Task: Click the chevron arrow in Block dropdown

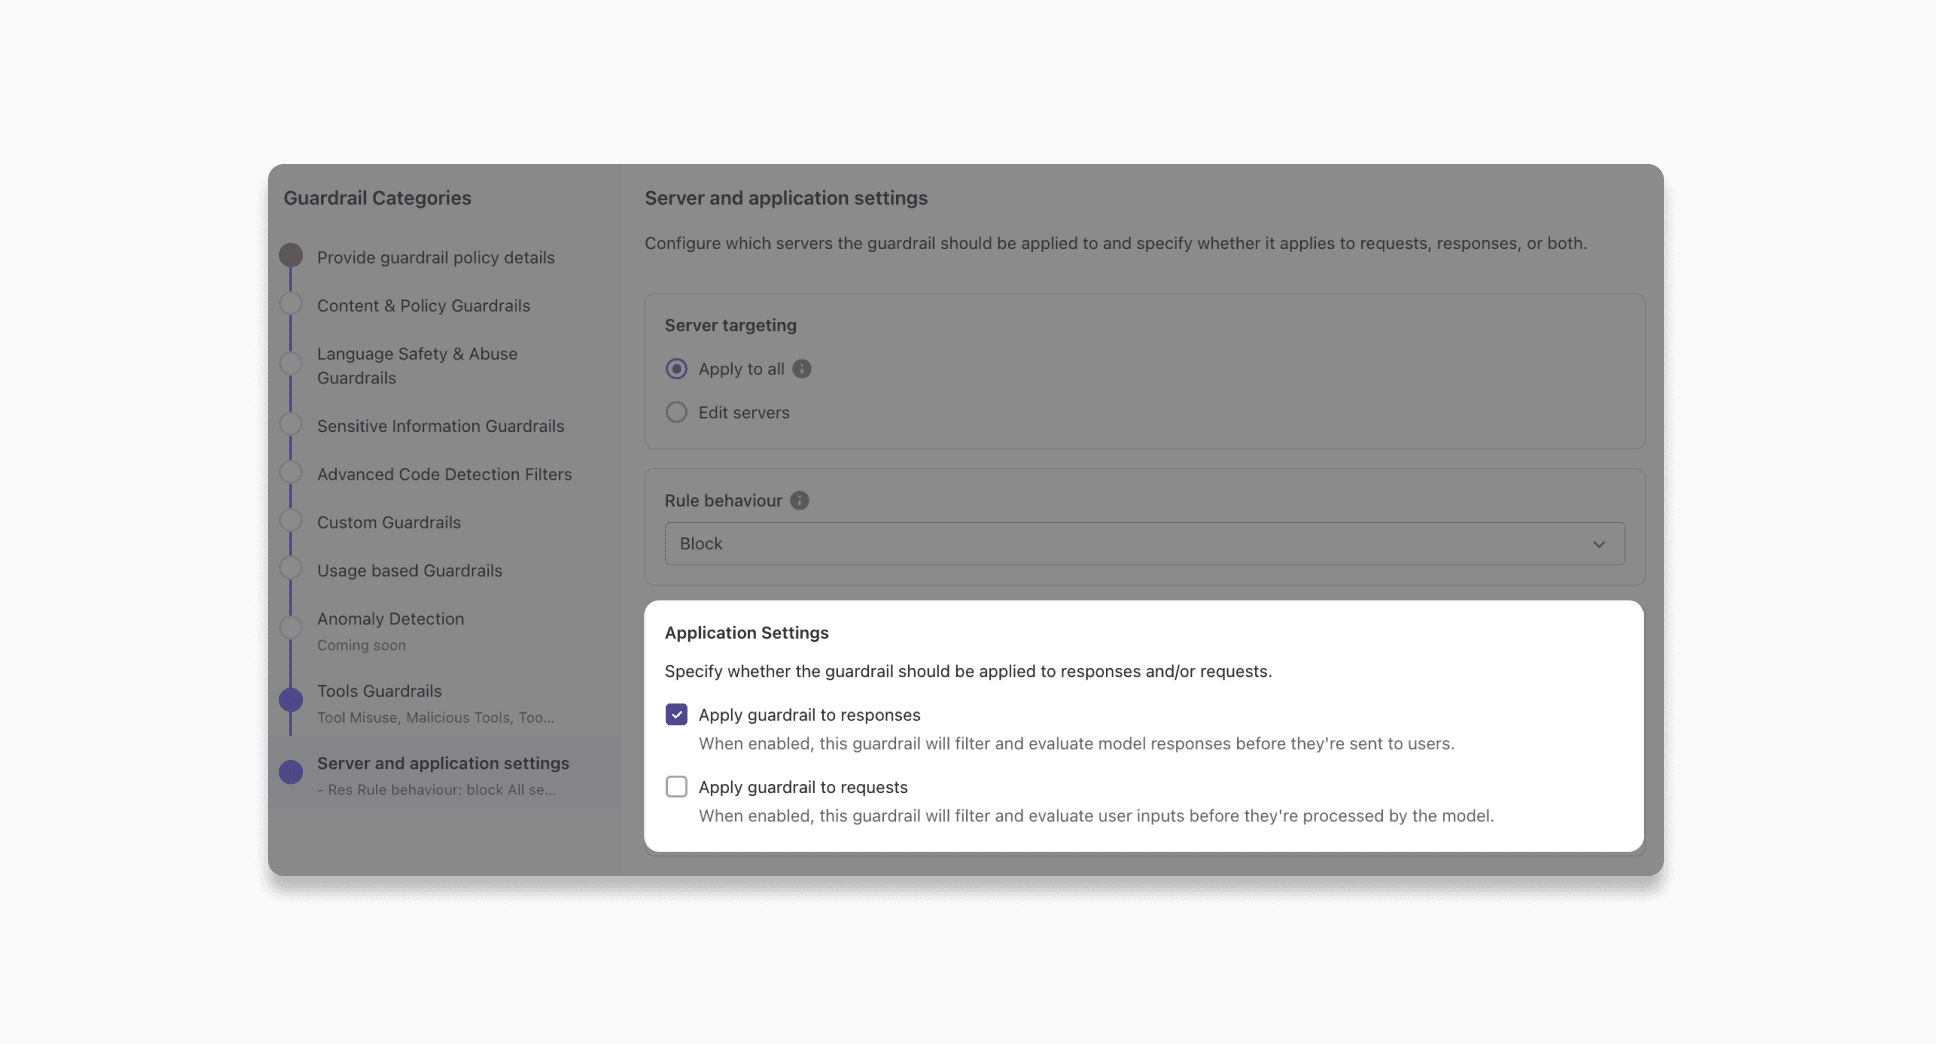Action: point(1599,544)
